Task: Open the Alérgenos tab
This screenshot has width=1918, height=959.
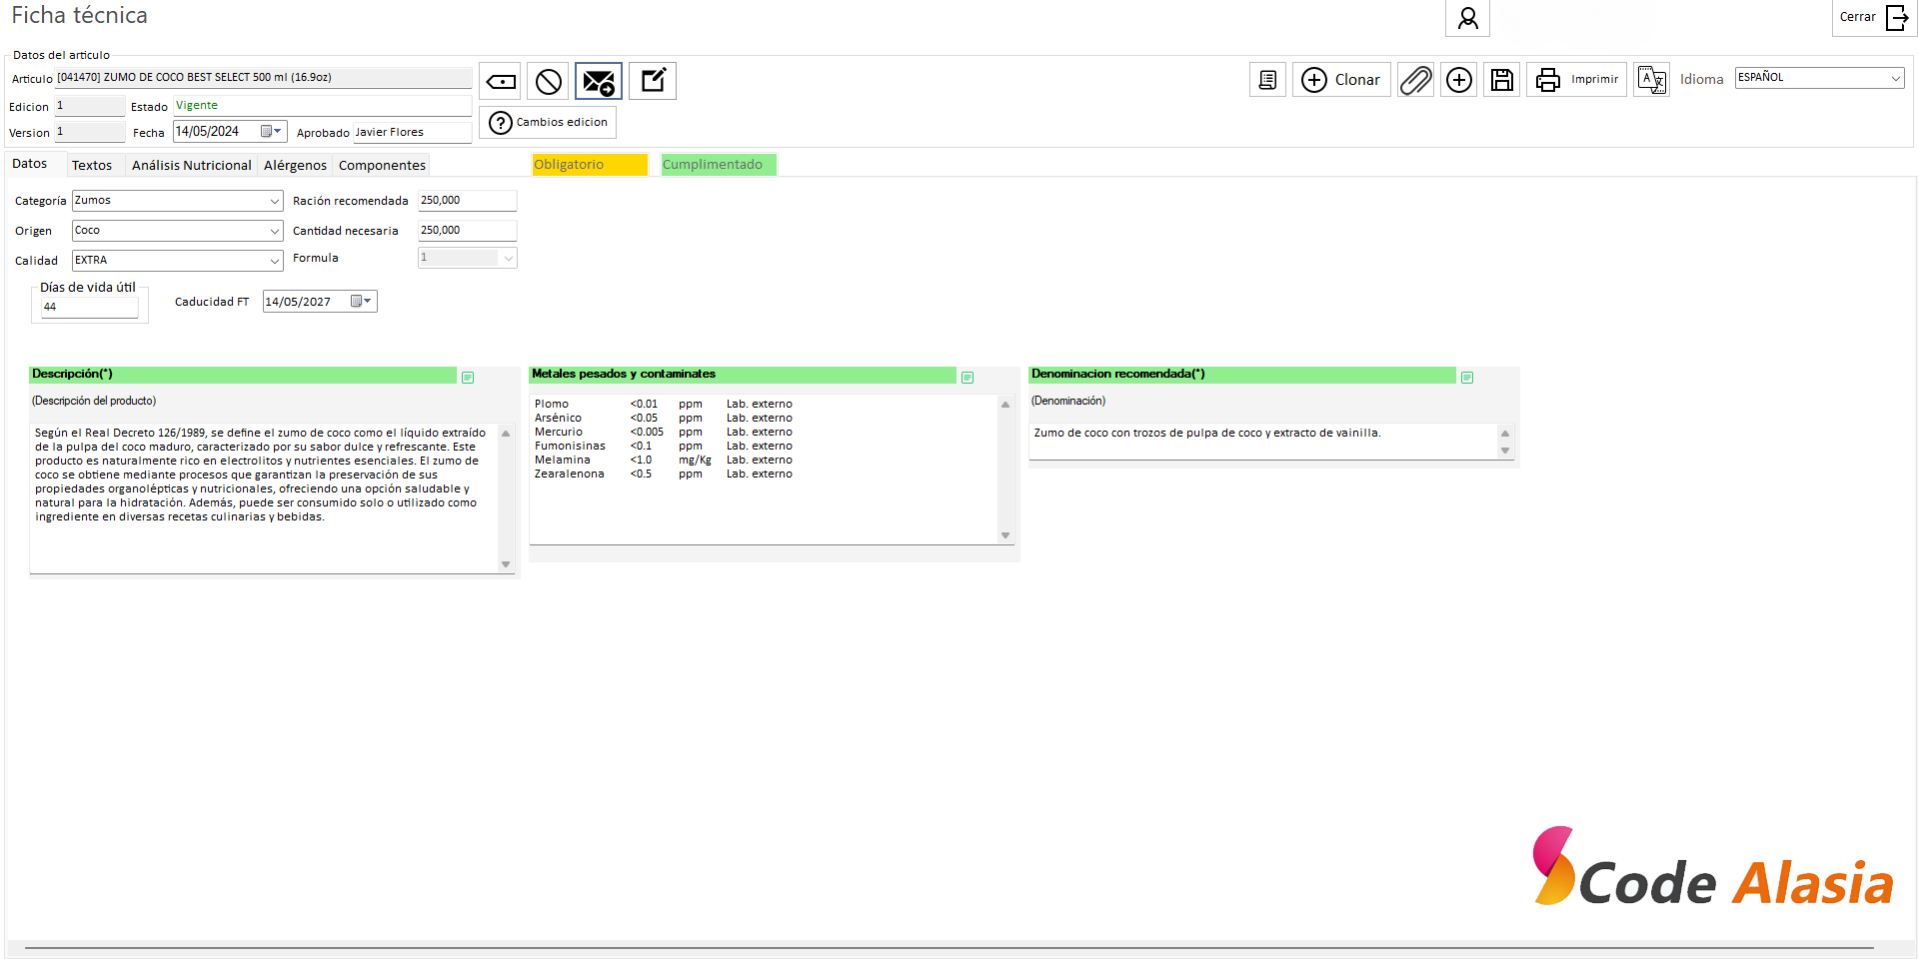Action: [x=295, y=165]
